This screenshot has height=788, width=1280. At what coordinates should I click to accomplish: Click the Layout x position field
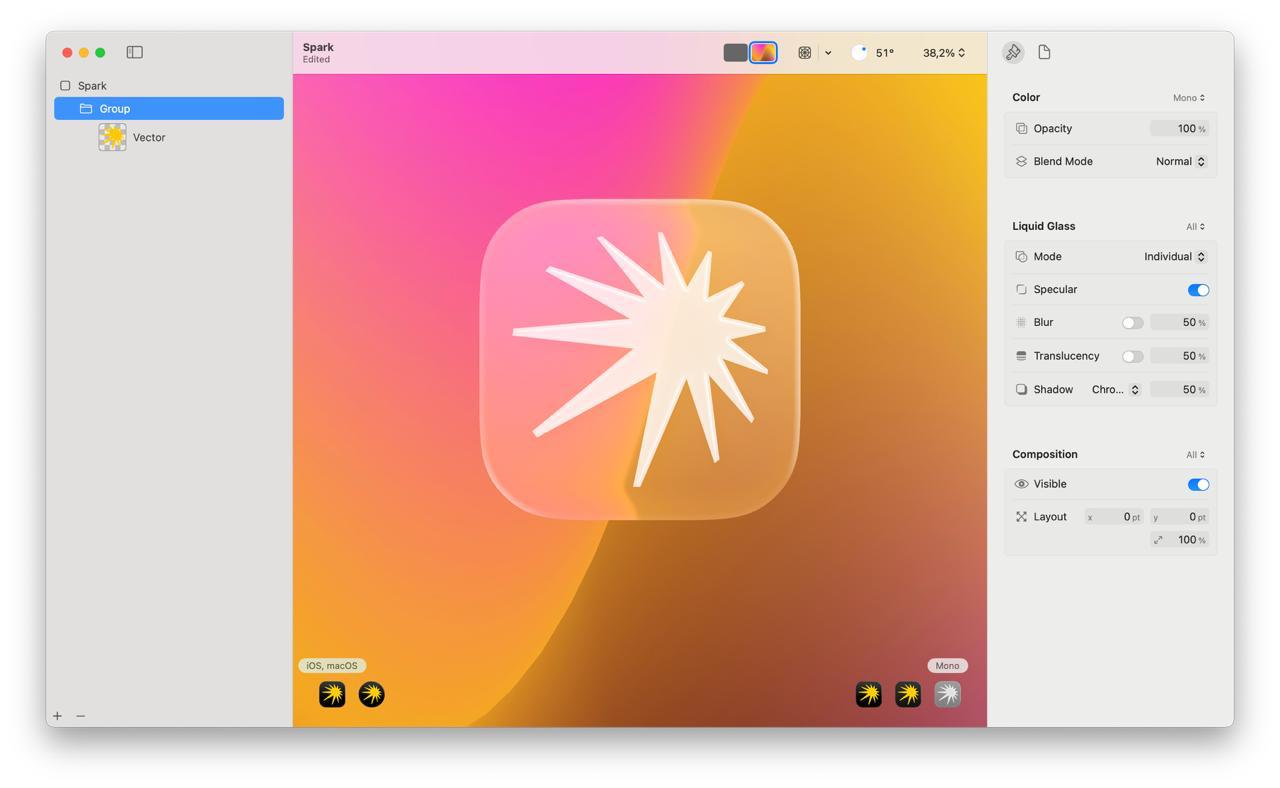click(x=1114, y=517)
